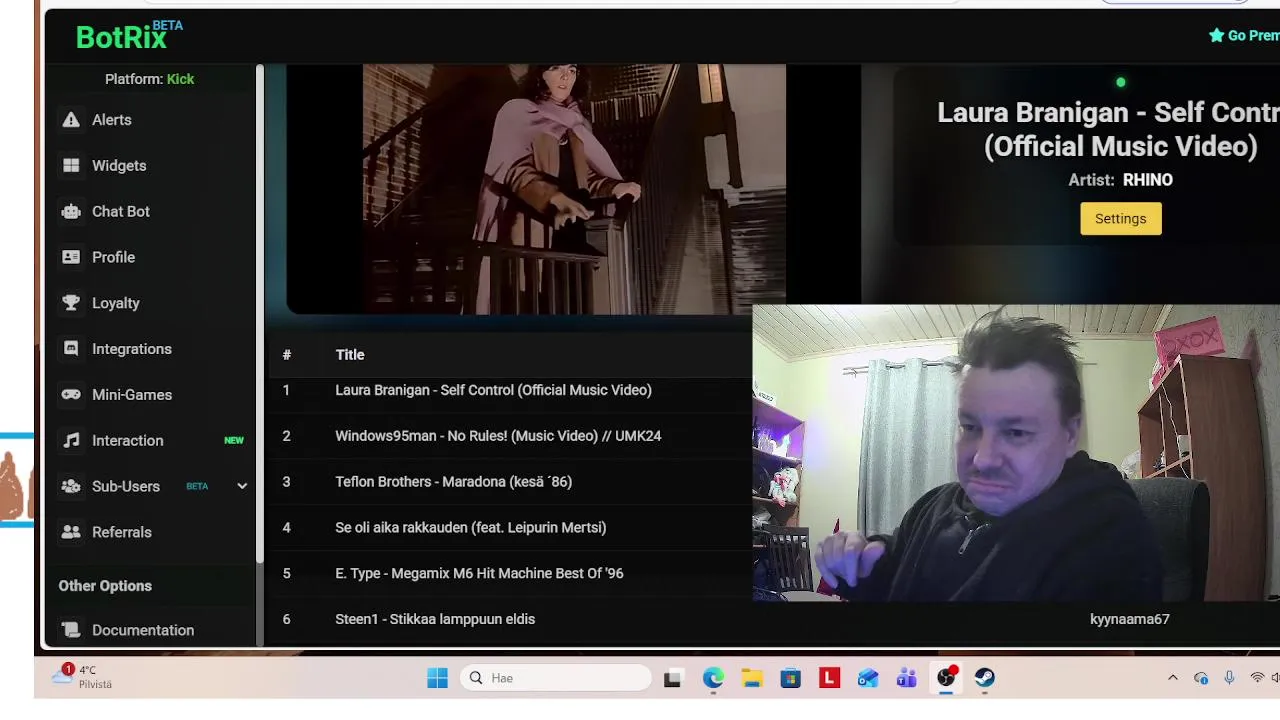Click the Windows search box Hae
Viewport: 1280px width, 720px height.
(556, 678)
